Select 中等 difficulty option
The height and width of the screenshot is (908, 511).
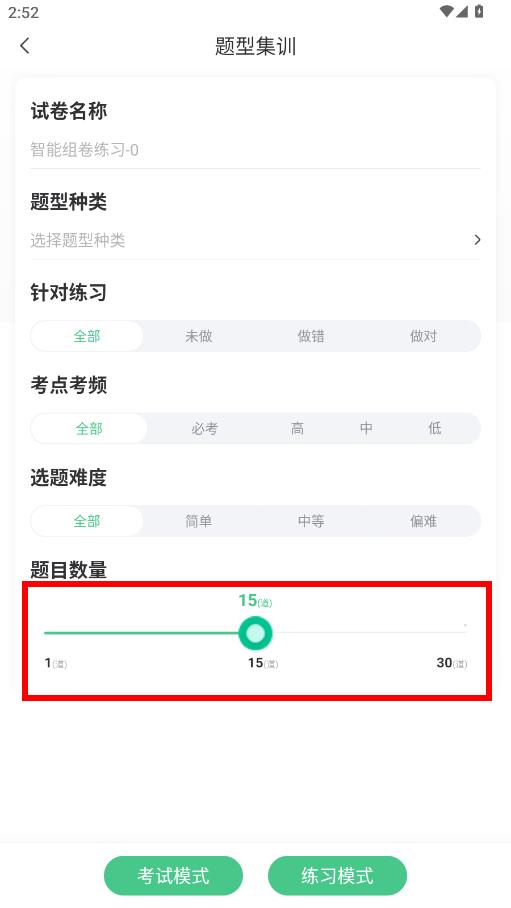[x=311, y=521]
